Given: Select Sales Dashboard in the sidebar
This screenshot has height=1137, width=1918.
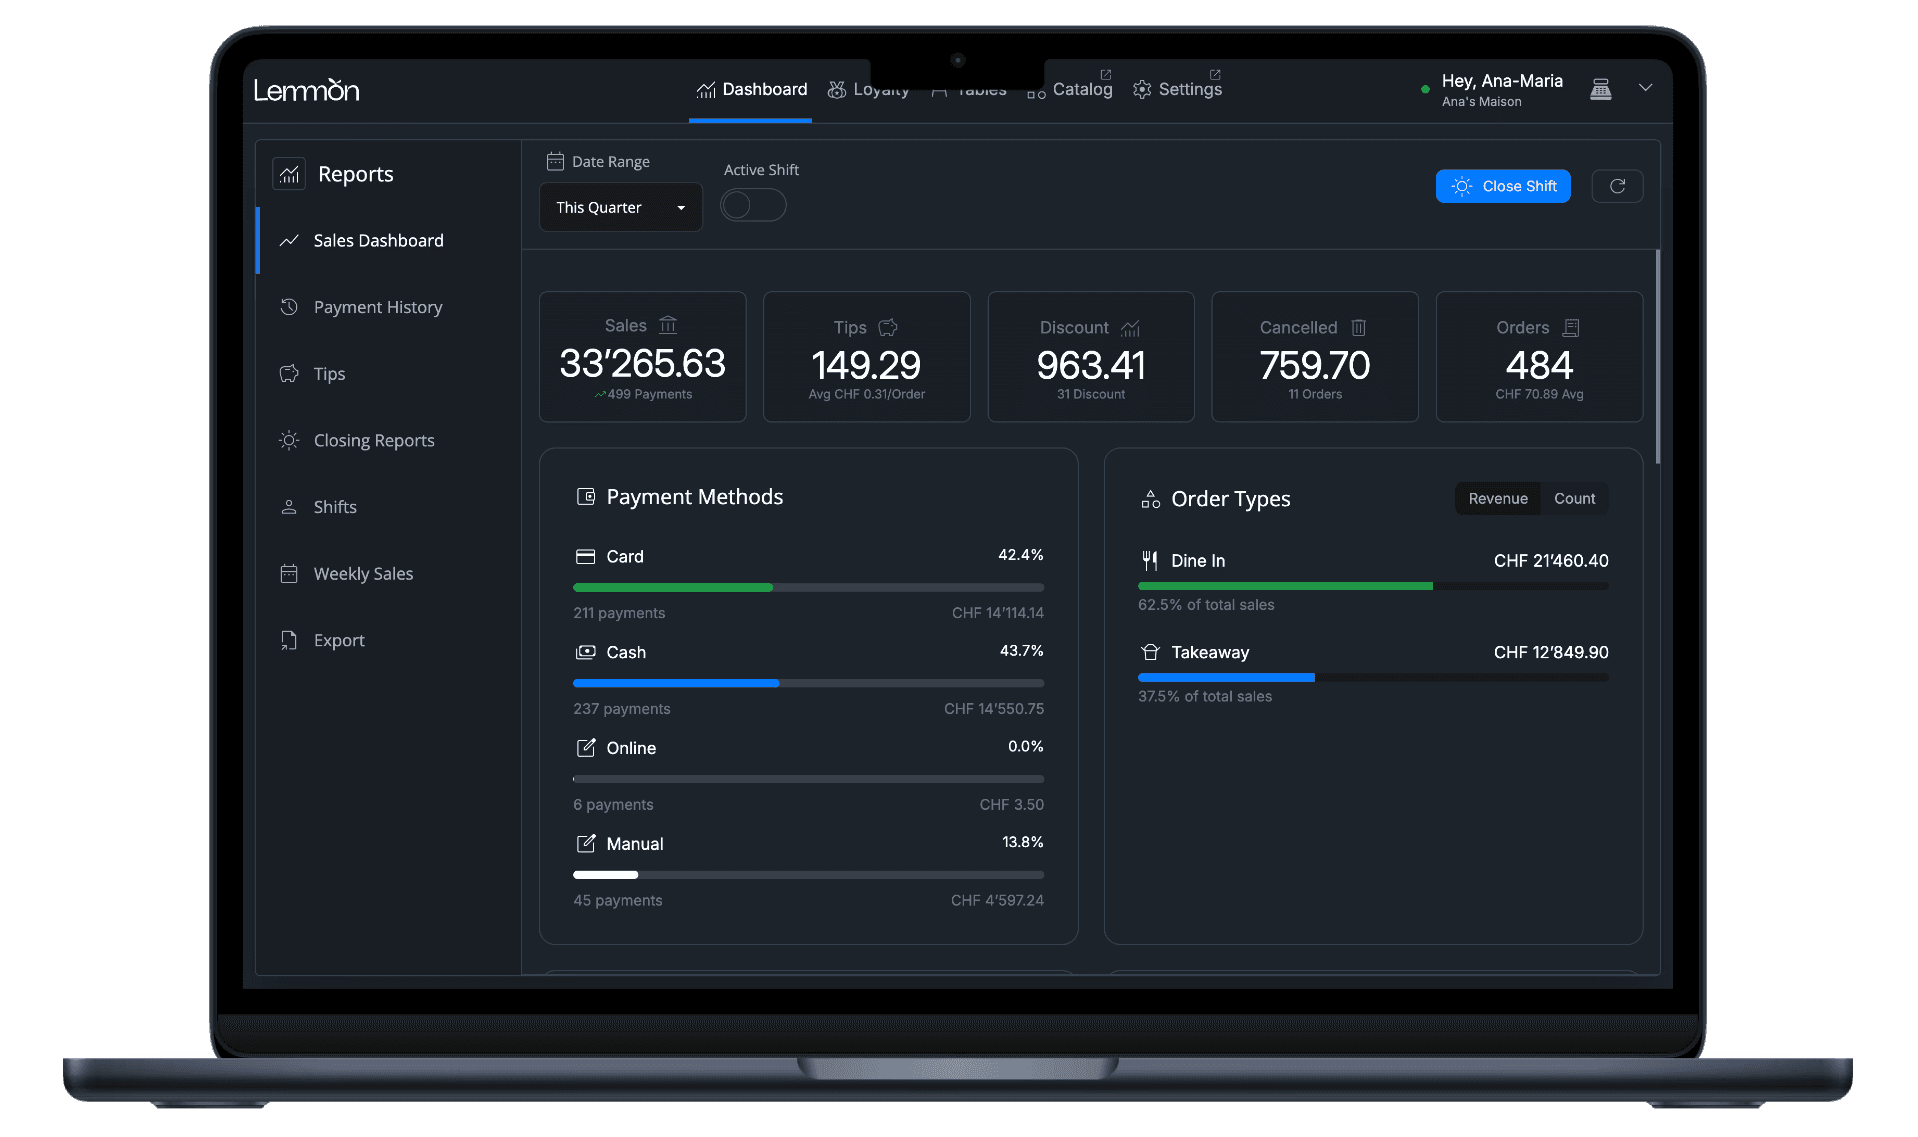Looking at the screenshot, I should 388,241.
